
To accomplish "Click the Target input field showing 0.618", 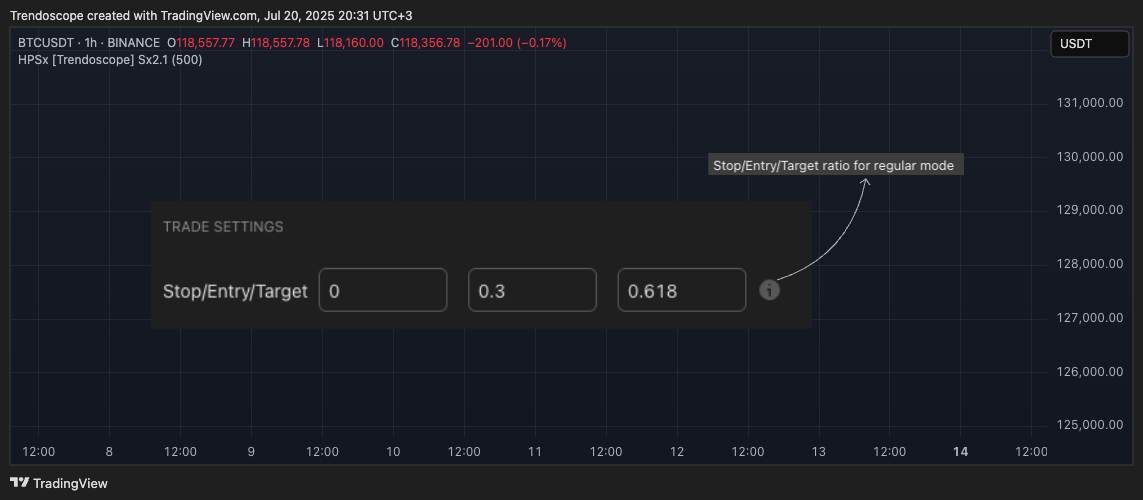I will click(682, 290).
